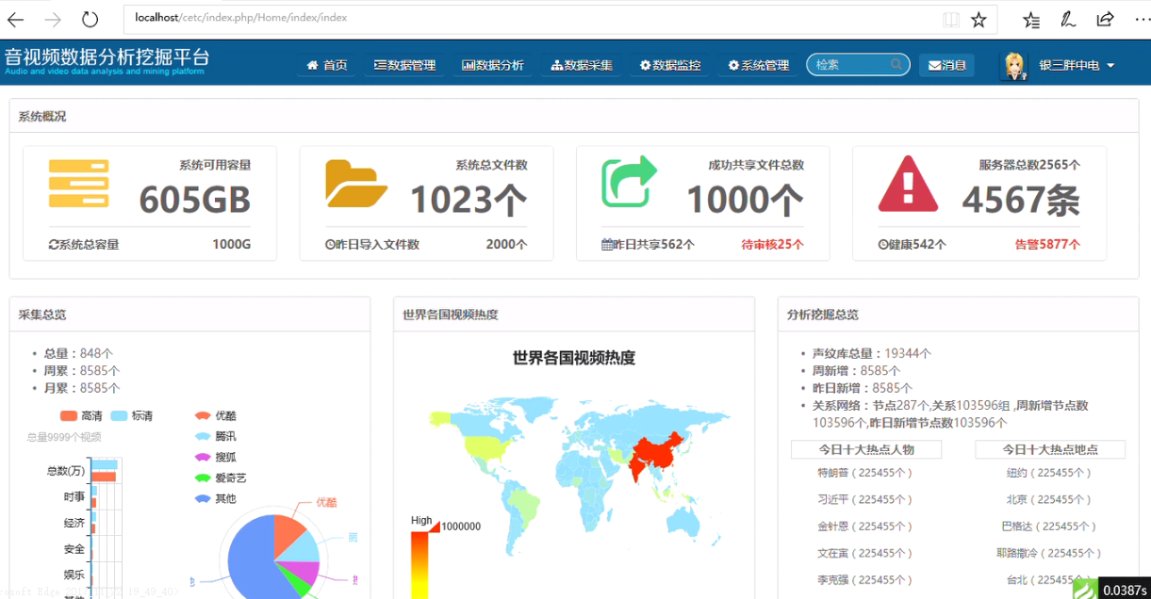Viewport: 1151px width, 599px height.
Task: Click the user avatar picture
Action: tap(1014, 65)
